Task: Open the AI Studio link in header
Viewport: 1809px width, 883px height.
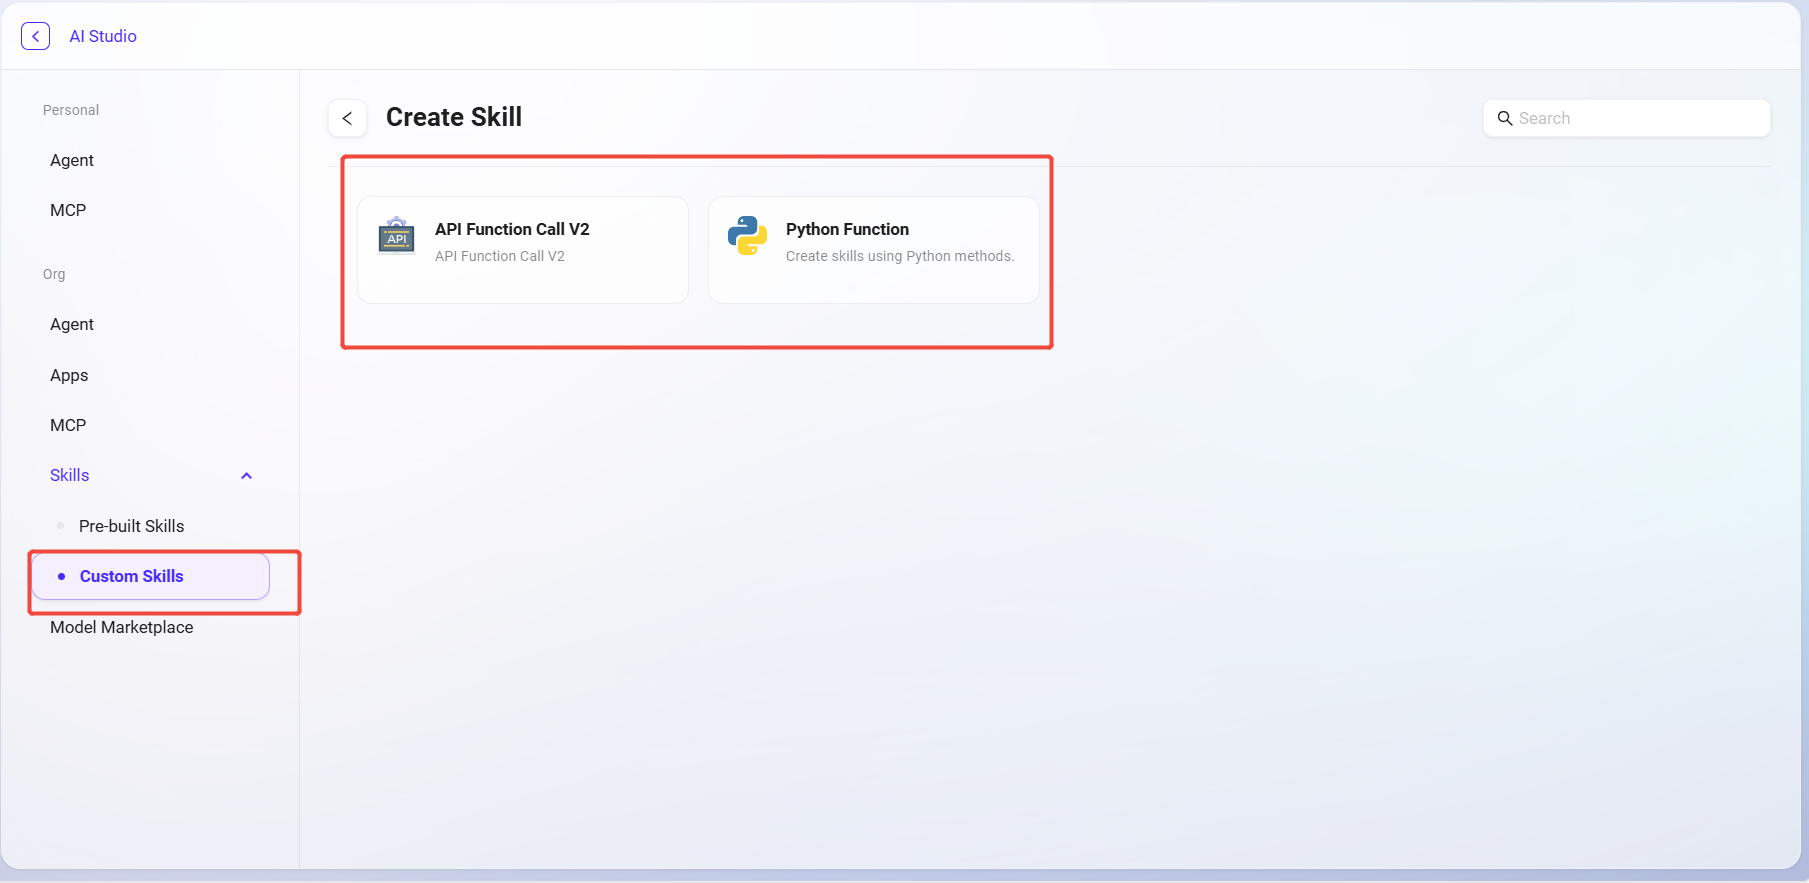Action: (103, 36)
